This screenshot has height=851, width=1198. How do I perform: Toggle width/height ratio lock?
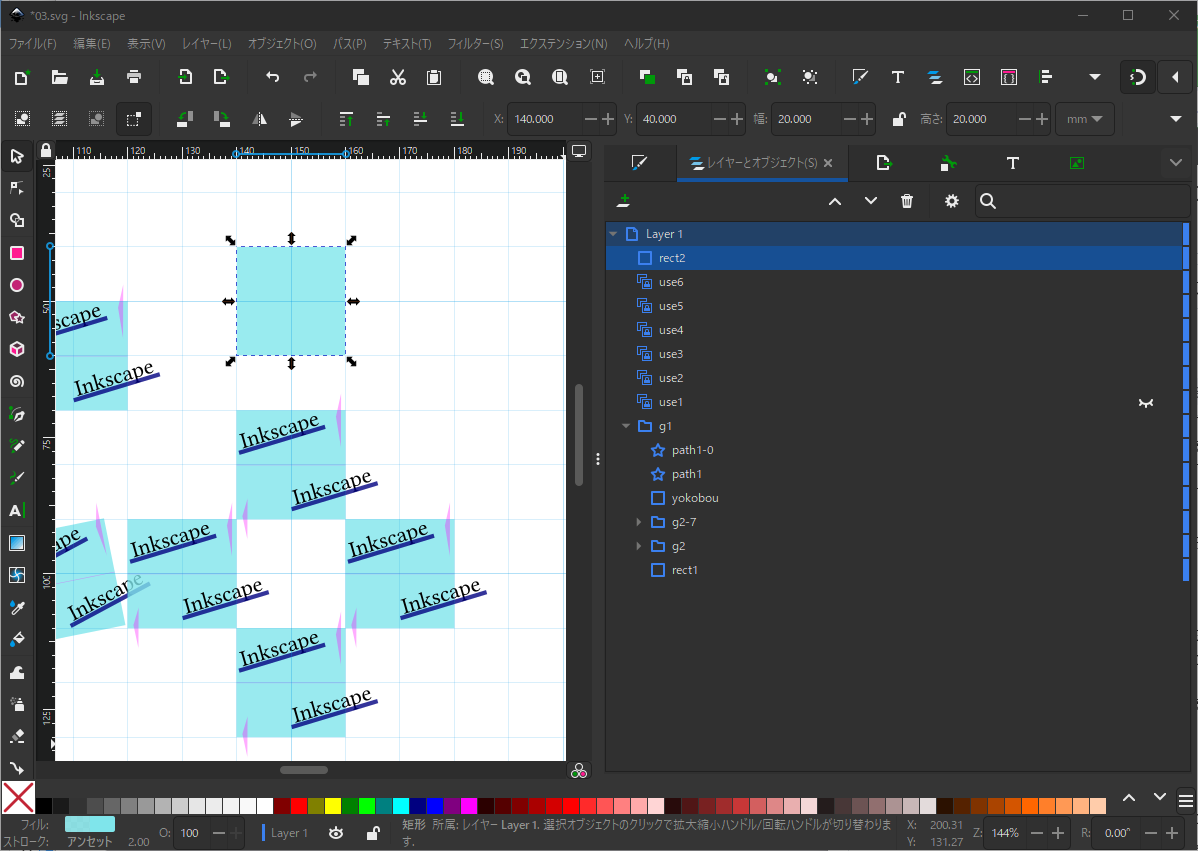[898, 119]
